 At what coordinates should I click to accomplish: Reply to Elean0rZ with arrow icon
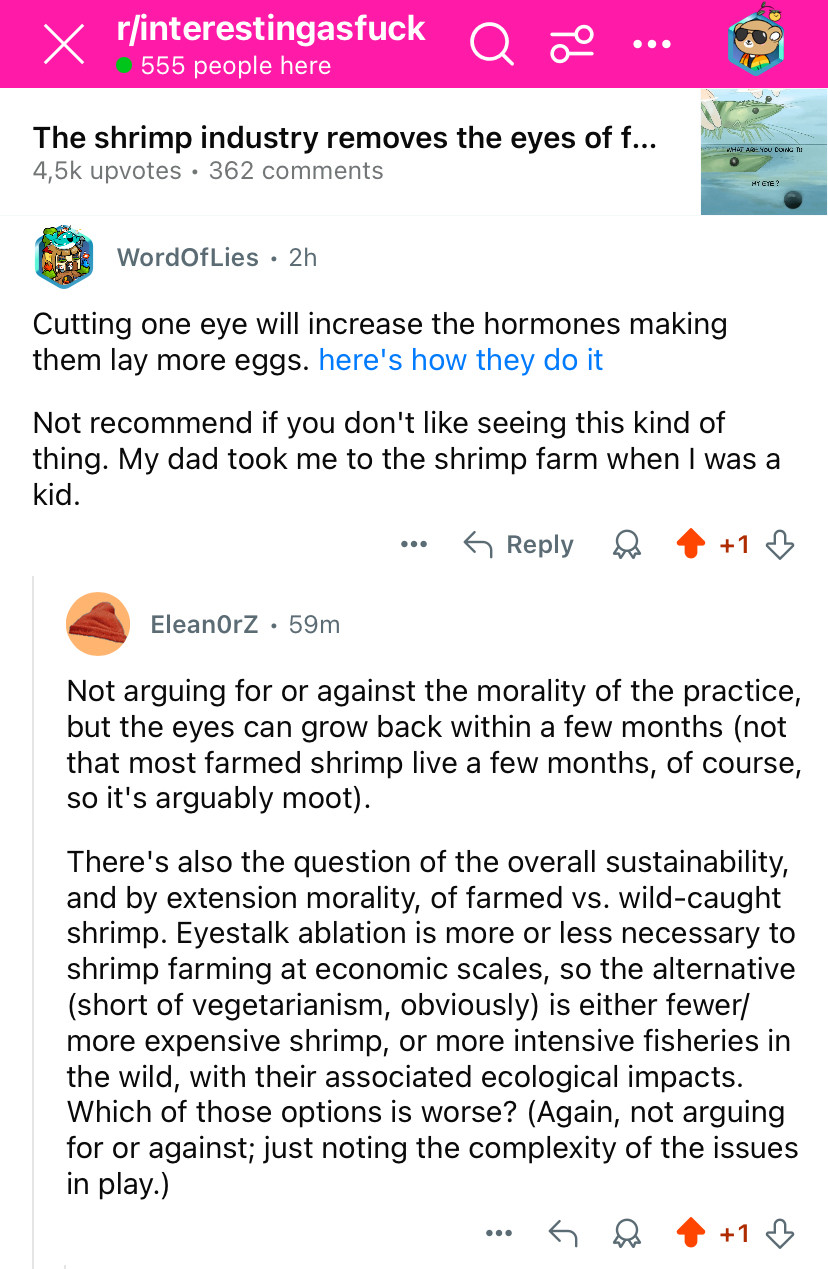563,1234
